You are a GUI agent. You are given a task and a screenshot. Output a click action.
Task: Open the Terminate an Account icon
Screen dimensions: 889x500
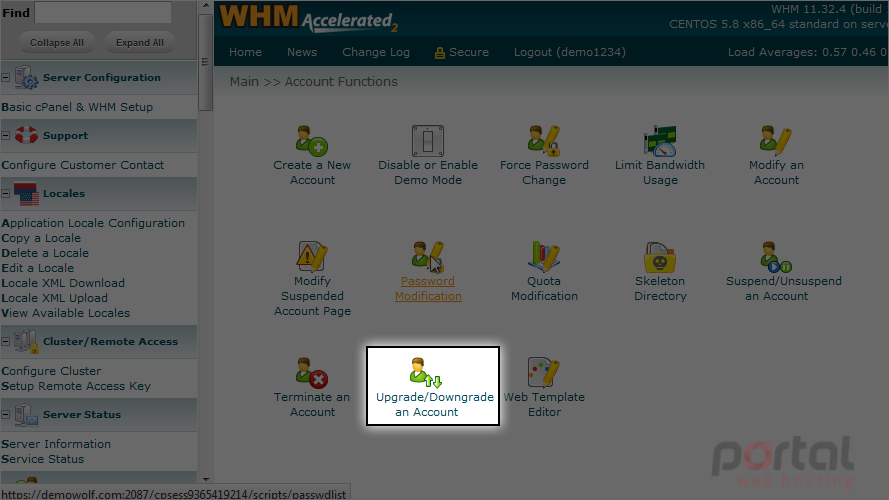312,372
